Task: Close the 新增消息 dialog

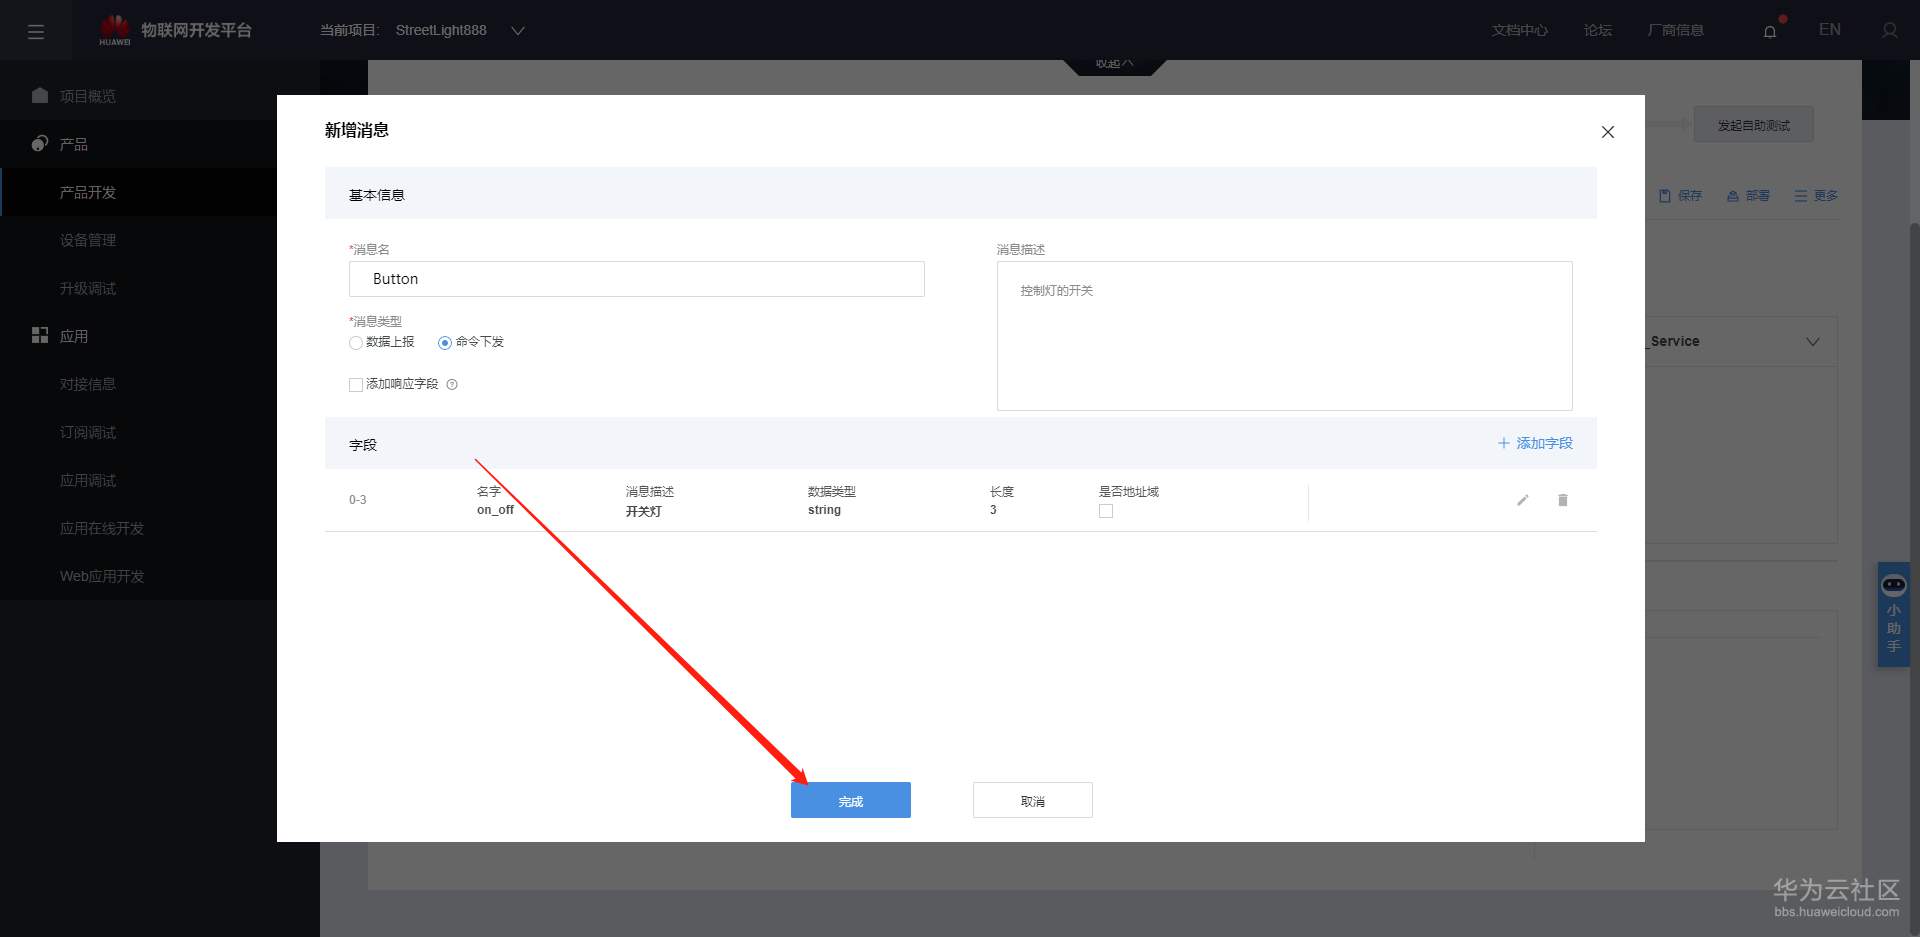Action: tap(1608, 132)
